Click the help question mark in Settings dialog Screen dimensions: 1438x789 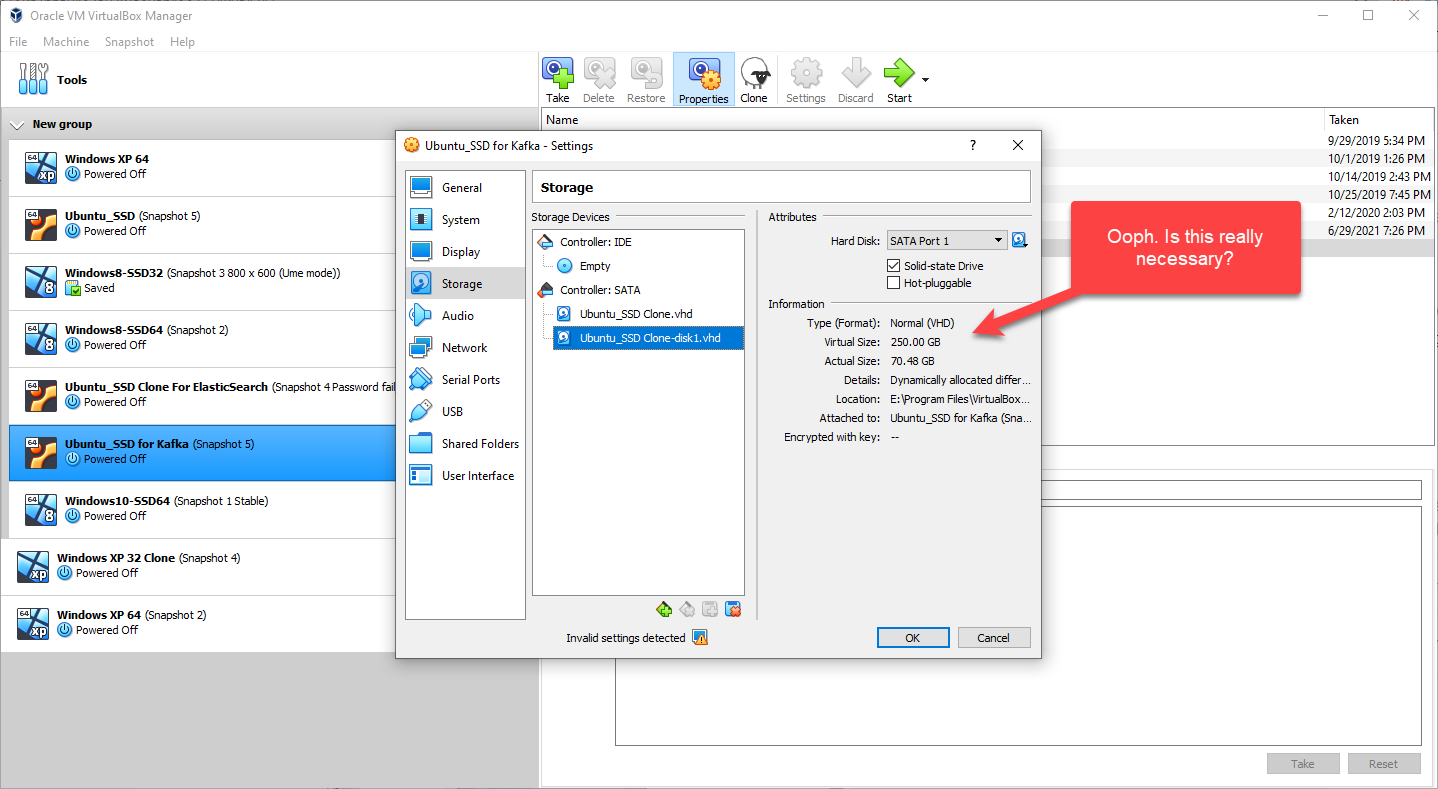tap(973, 145)
